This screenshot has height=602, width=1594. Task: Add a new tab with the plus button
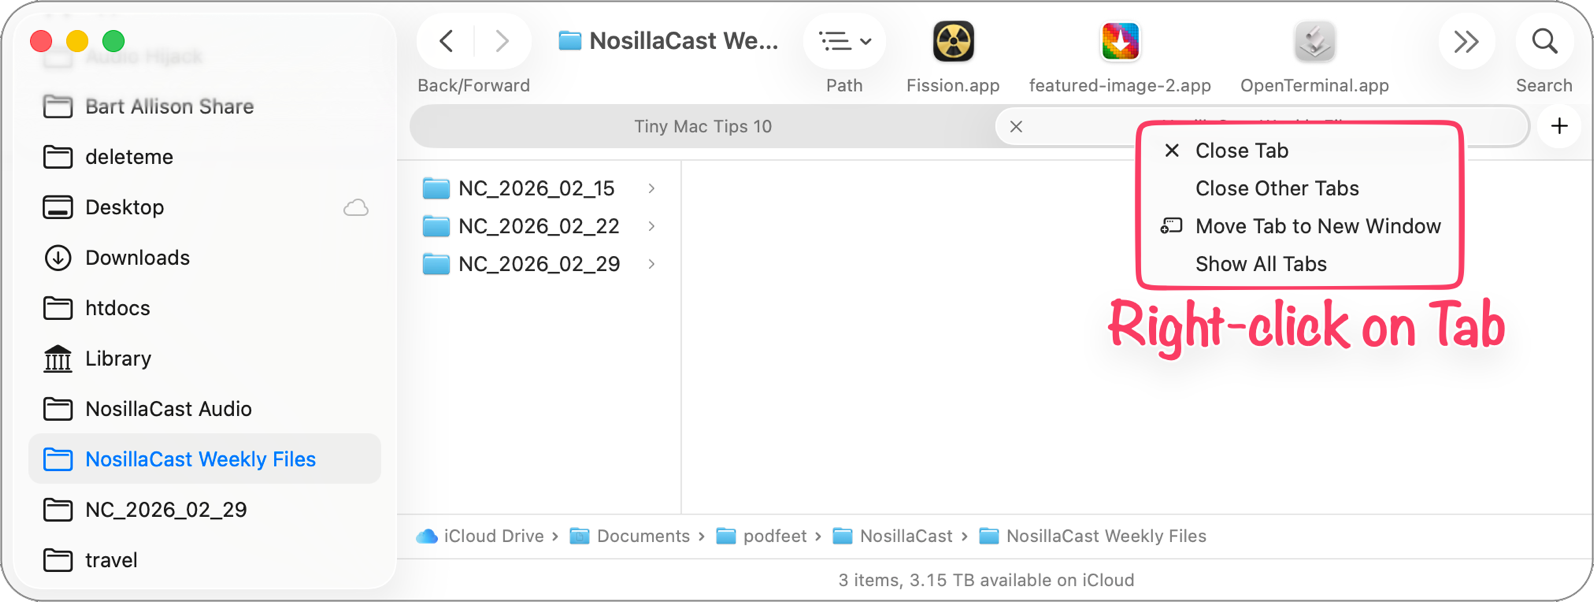(x=1559, y=126)
